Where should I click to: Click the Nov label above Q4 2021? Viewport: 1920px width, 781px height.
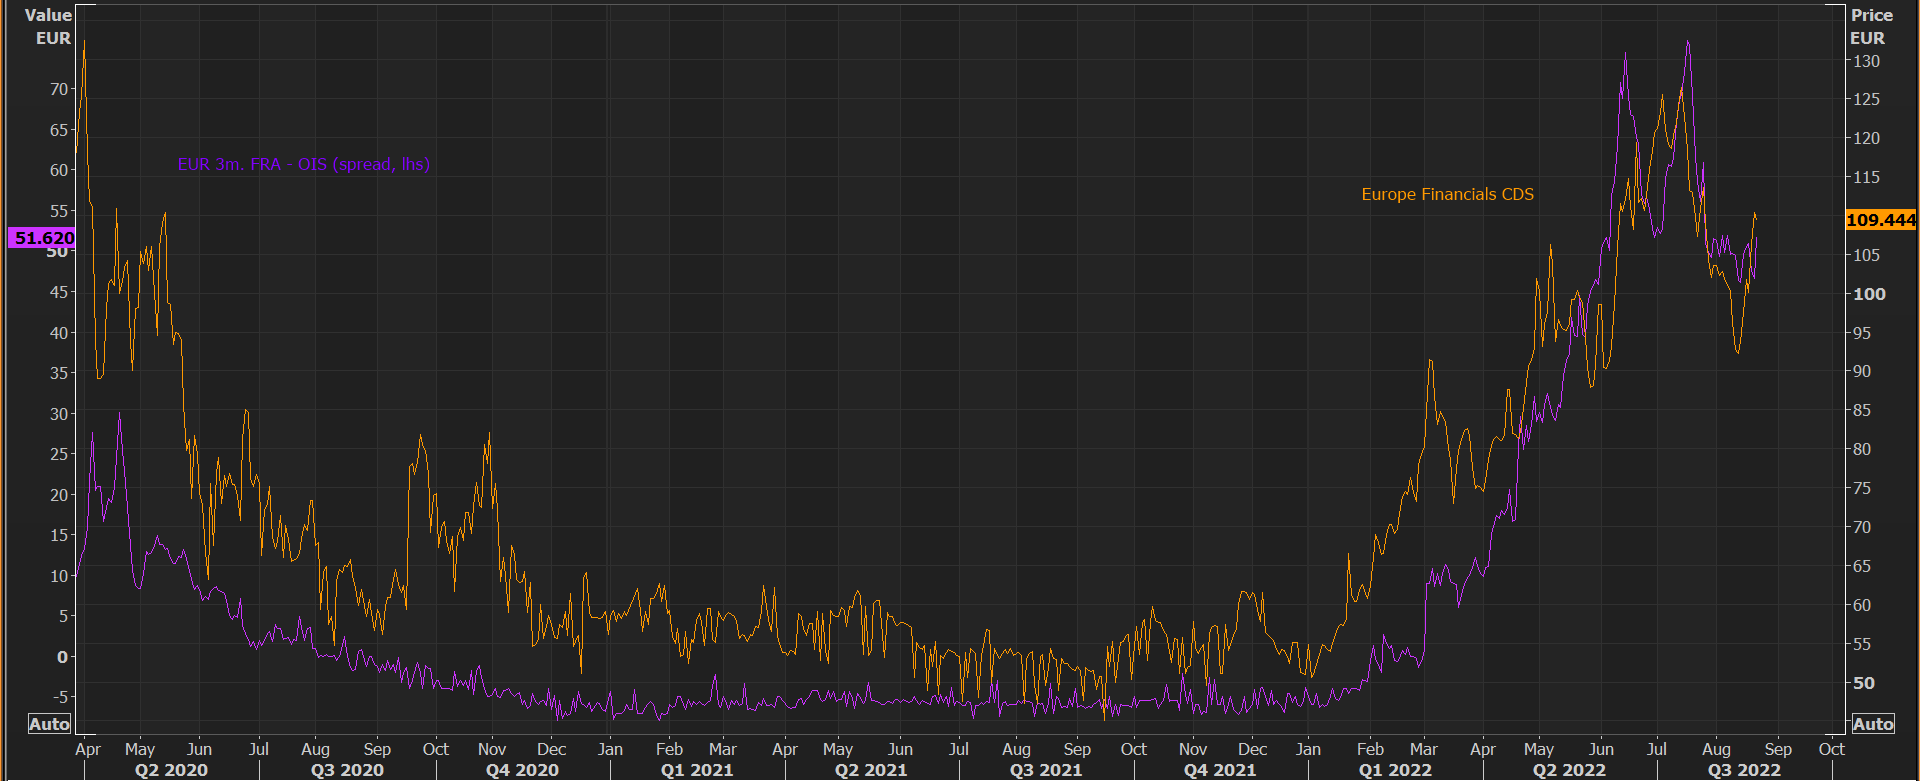click(1193, 749)
